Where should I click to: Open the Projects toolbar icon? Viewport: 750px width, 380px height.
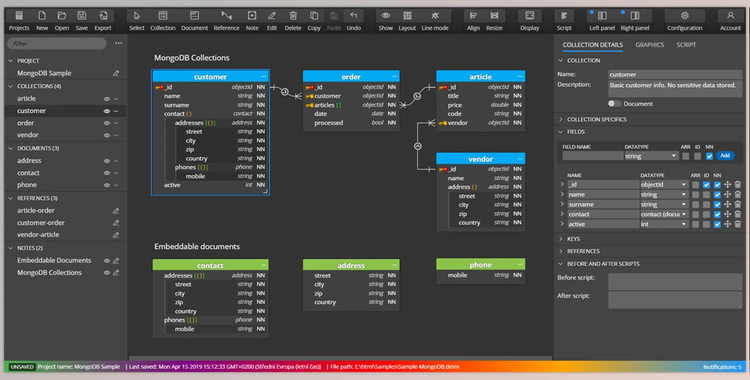pos(19,21)
